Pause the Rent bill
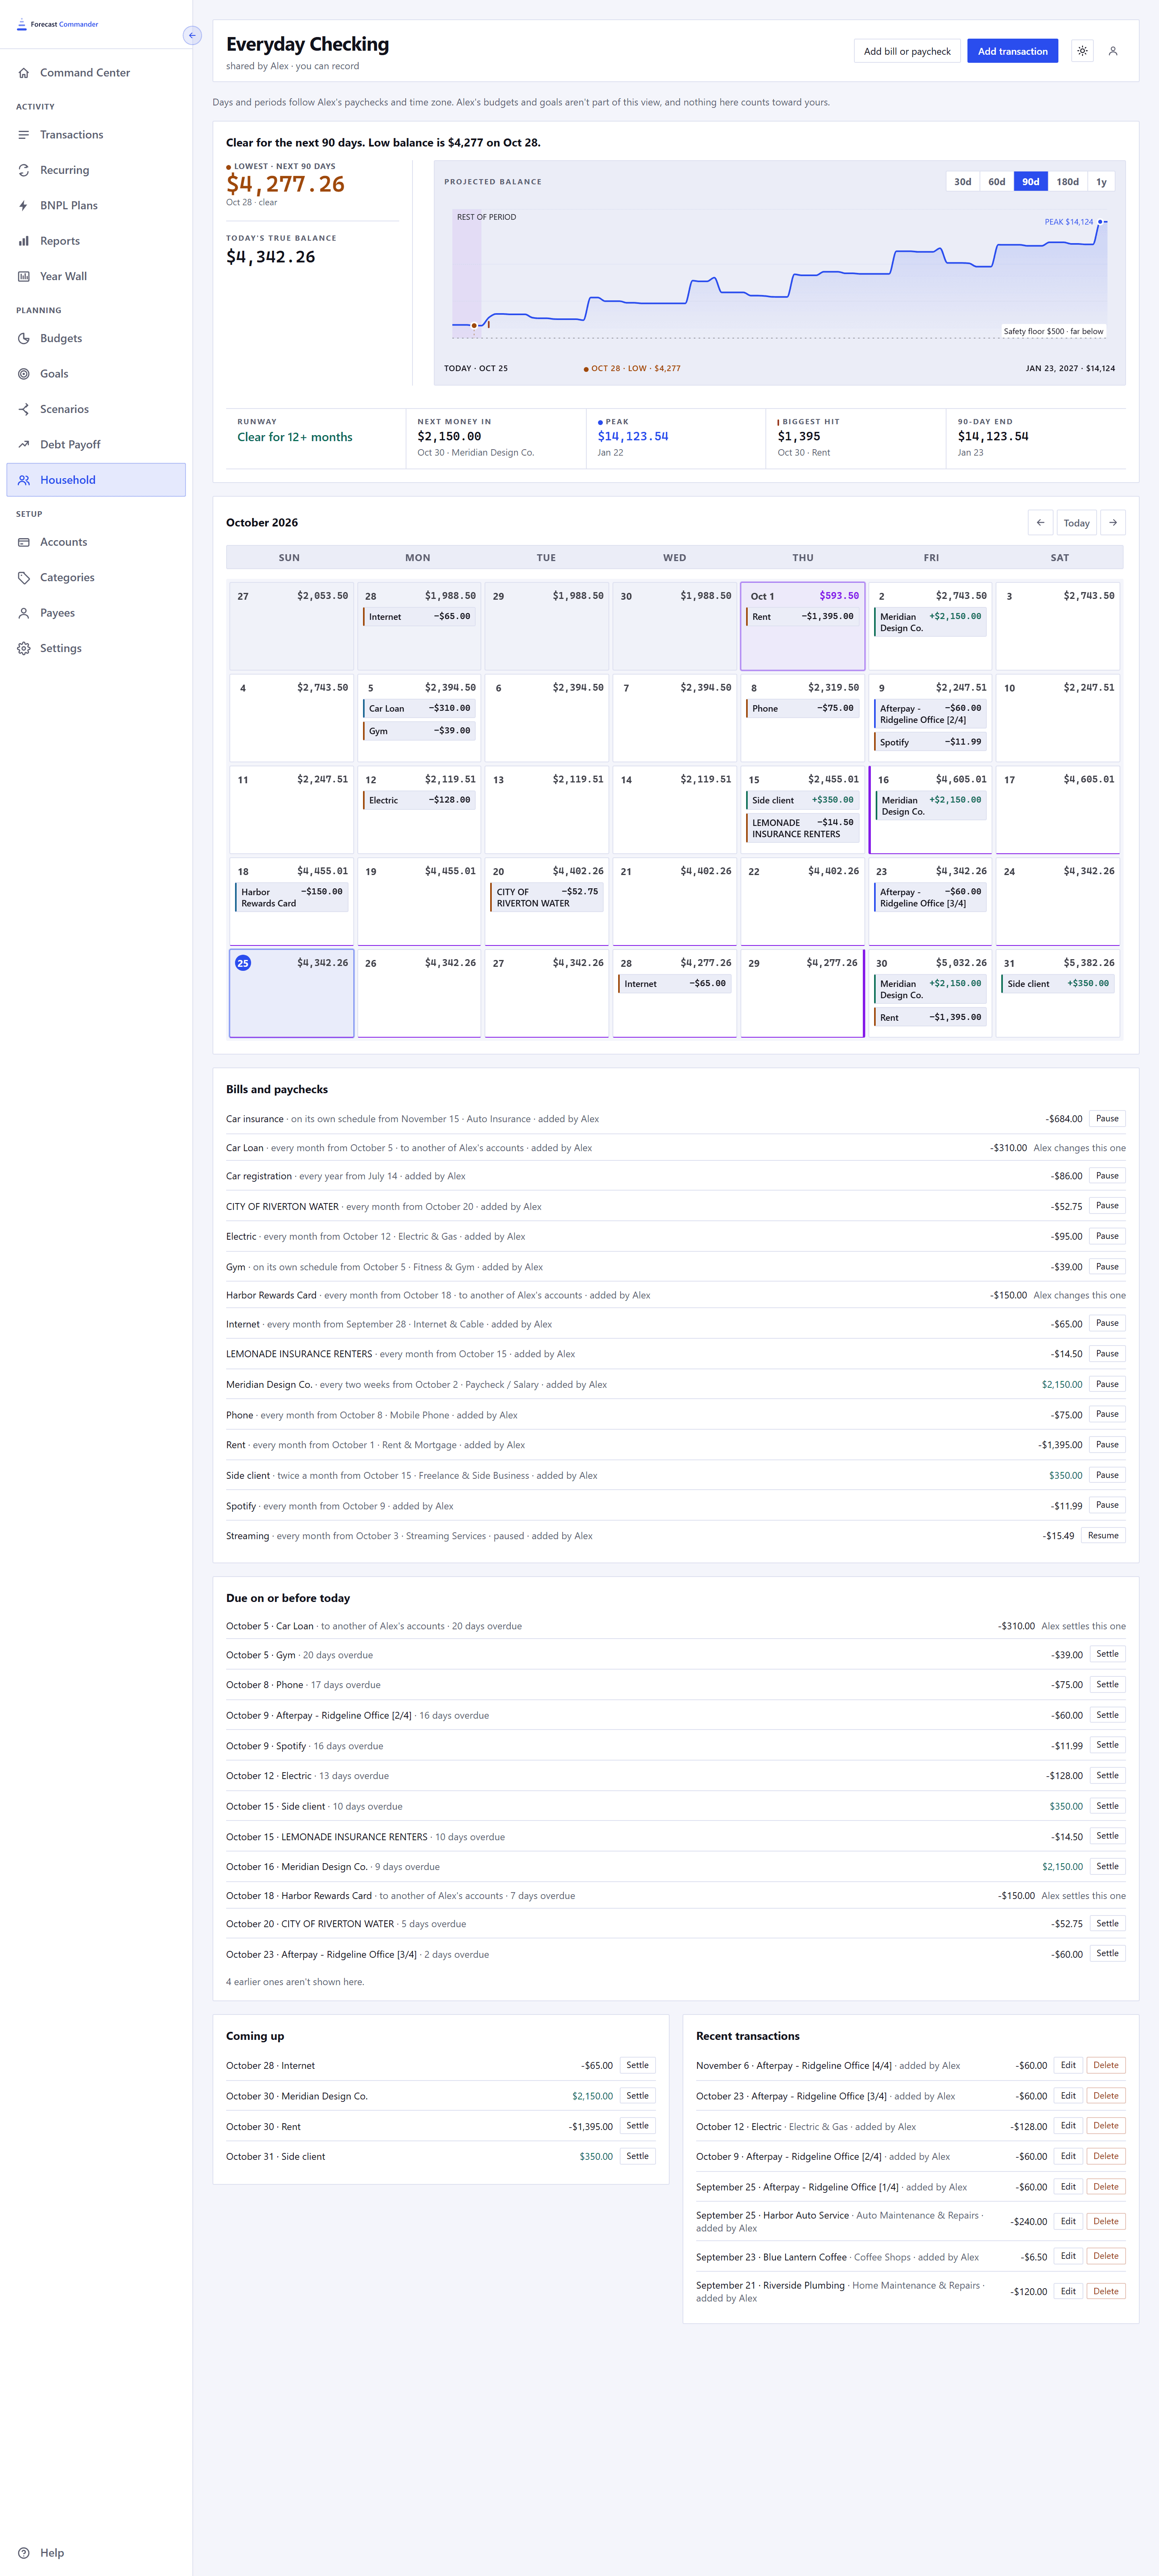The image size is (1159, 2576). click(x=1107, y=1445)
